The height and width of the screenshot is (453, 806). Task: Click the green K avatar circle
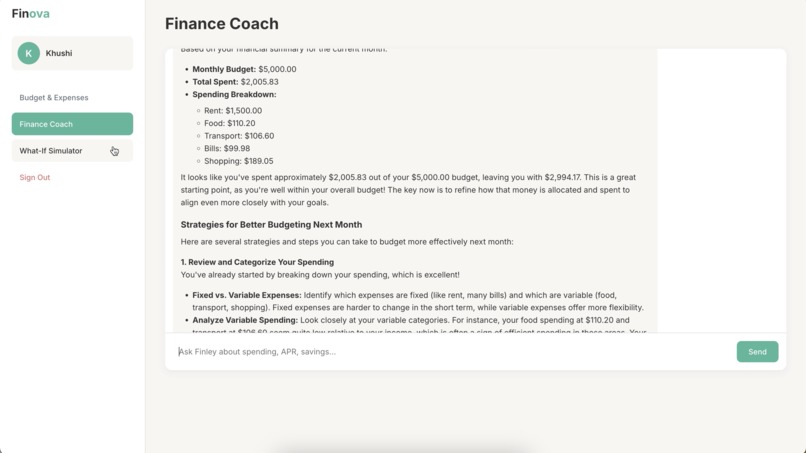coord(29,53)
